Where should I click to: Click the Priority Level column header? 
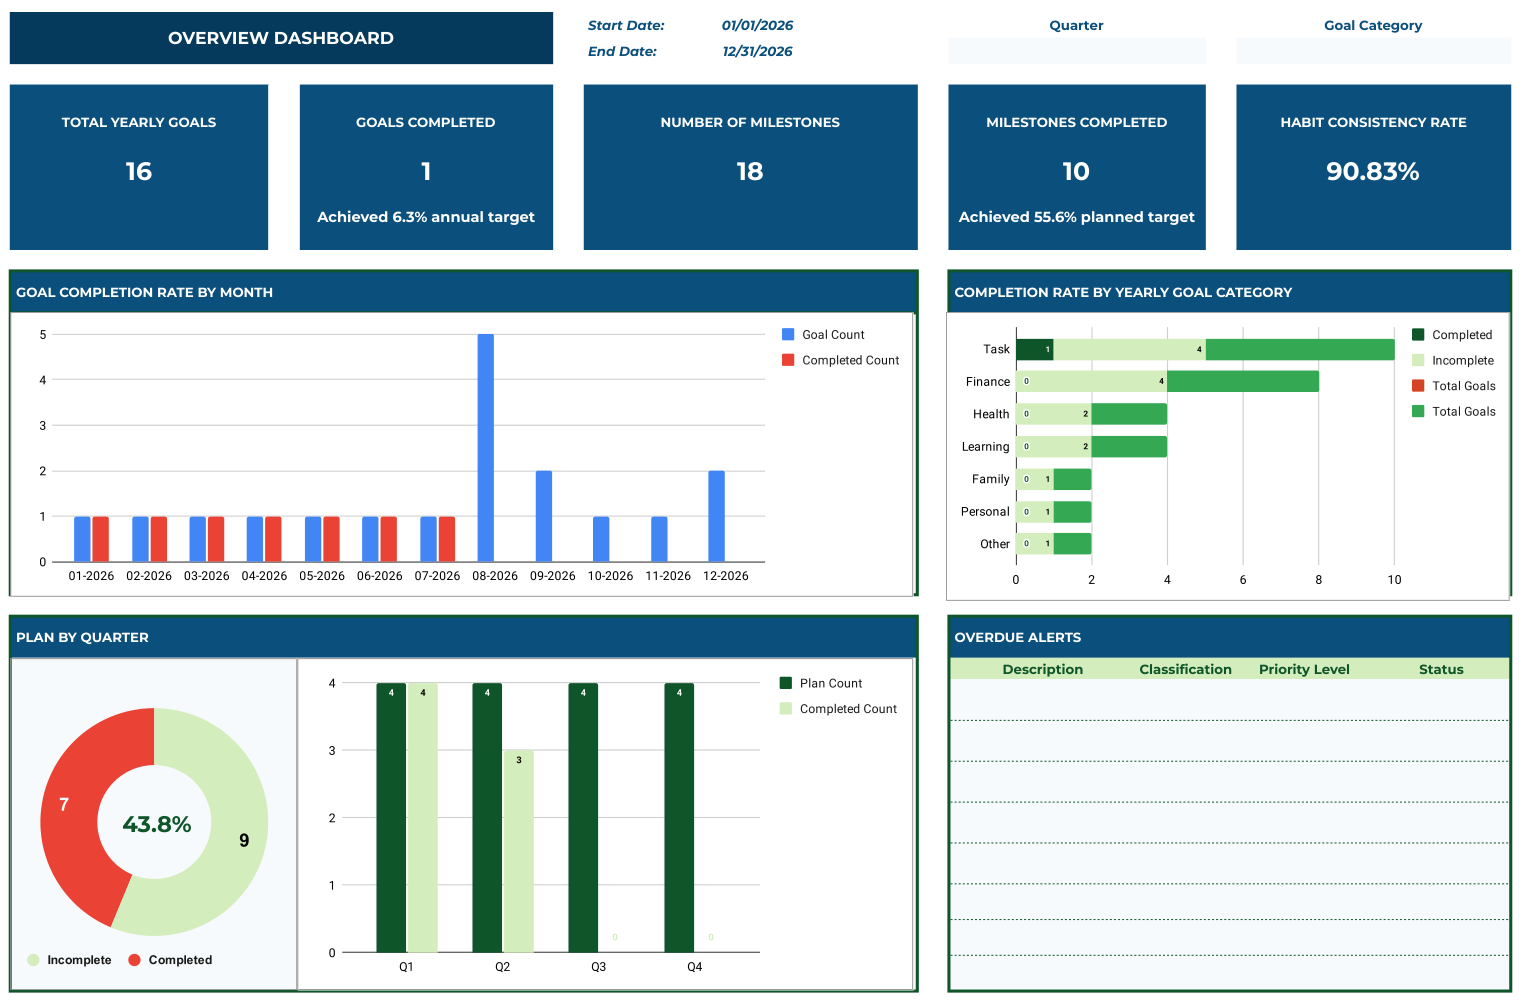click(1304, 669)
